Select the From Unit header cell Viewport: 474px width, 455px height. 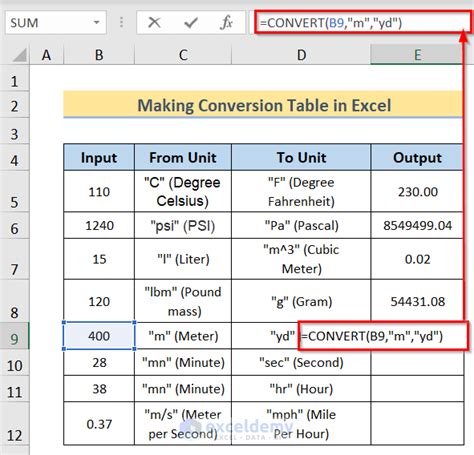(x=183, y=157)
